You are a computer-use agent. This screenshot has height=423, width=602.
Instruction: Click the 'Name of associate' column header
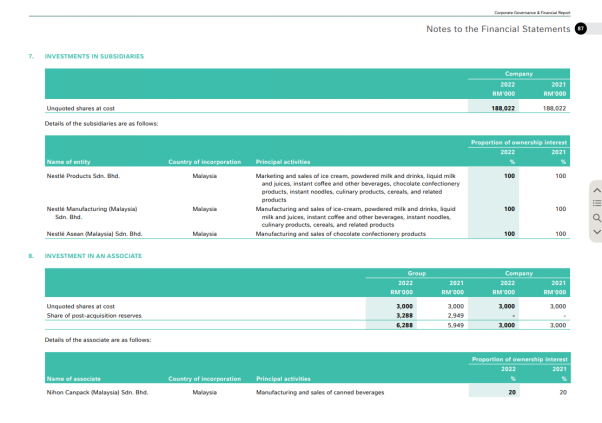pos(74,379)
